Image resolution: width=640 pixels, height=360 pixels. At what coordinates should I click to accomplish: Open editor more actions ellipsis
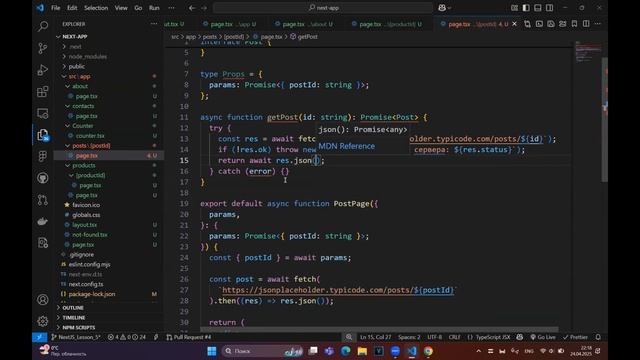598,24
